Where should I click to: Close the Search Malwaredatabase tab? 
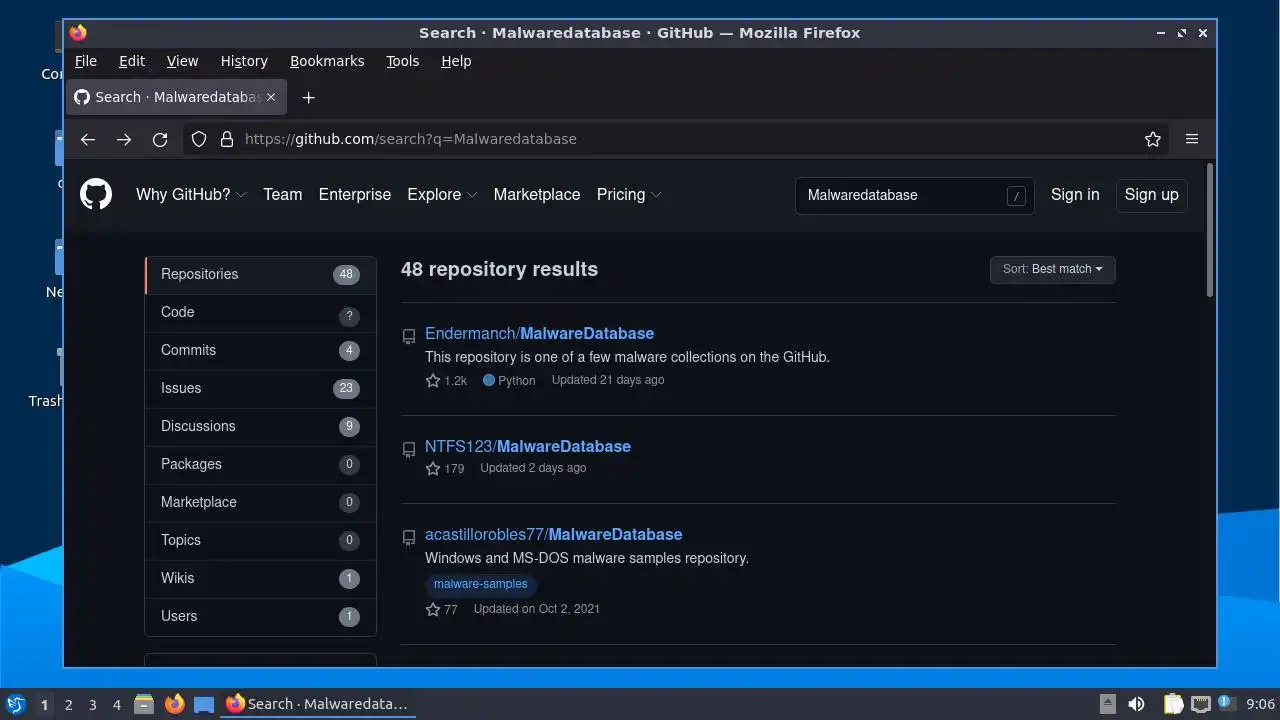[271, 97]
